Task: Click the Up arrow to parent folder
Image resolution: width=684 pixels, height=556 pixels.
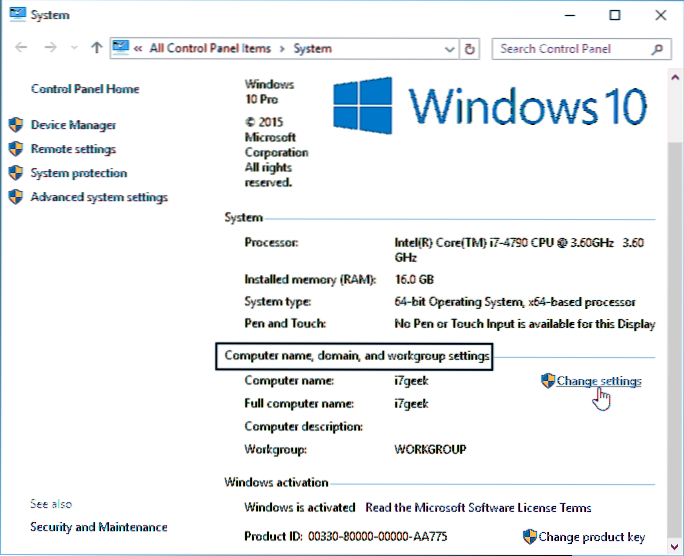Action: coord(96,48)
